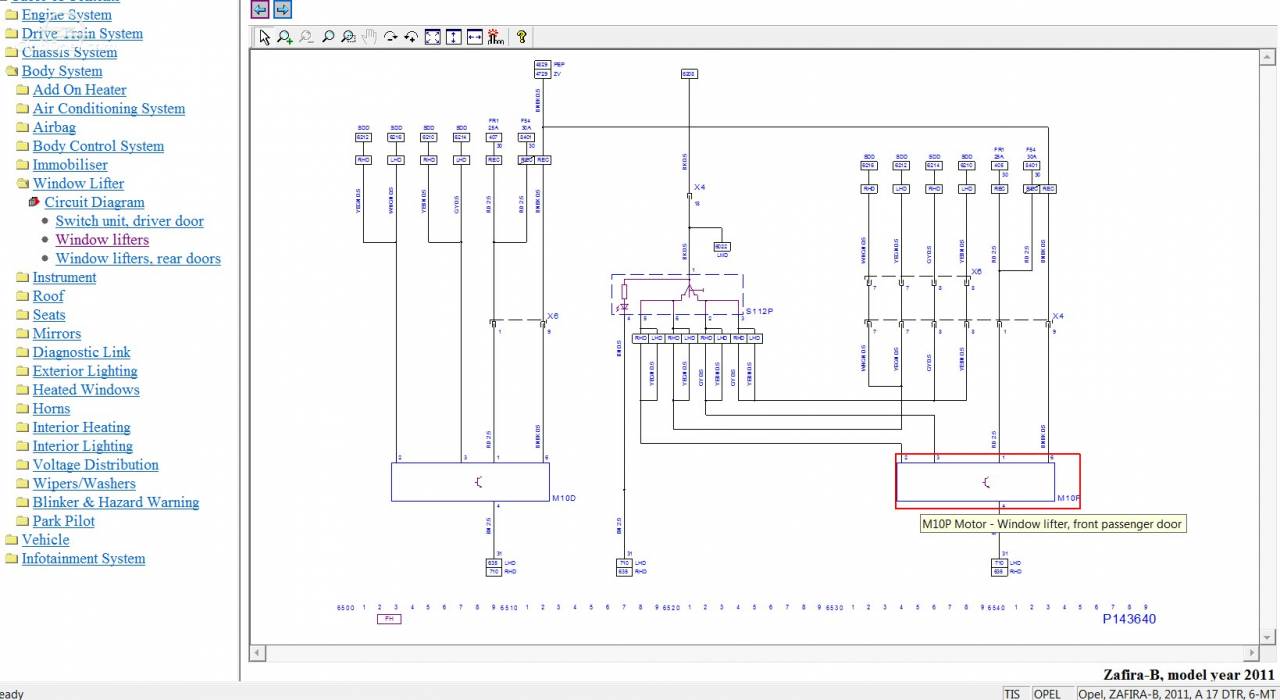The height and width of the screenshot is (700, 1280).
Task: Open the Body Control System link
Action: coord(98,146)
